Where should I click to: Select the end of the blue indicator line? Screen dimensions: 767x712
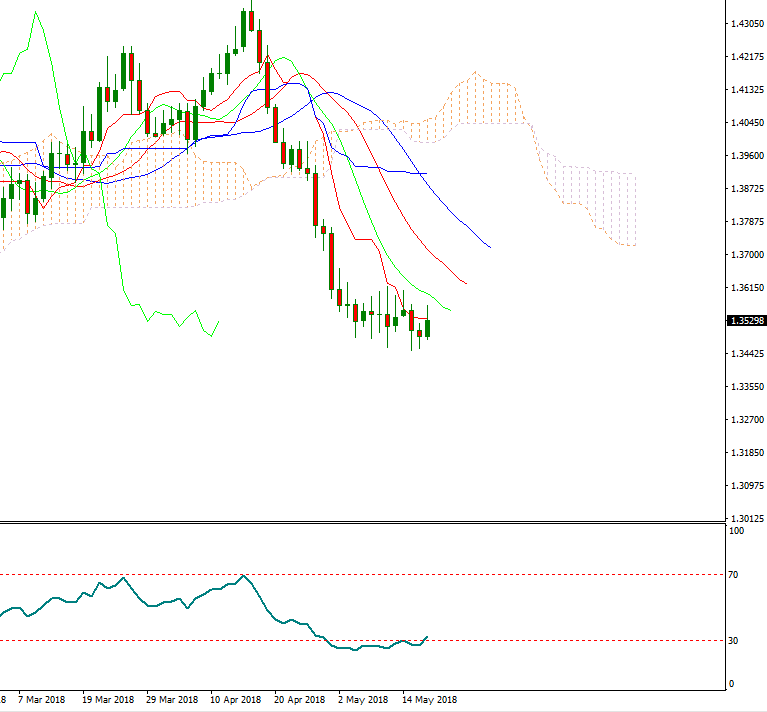point(489,246)
